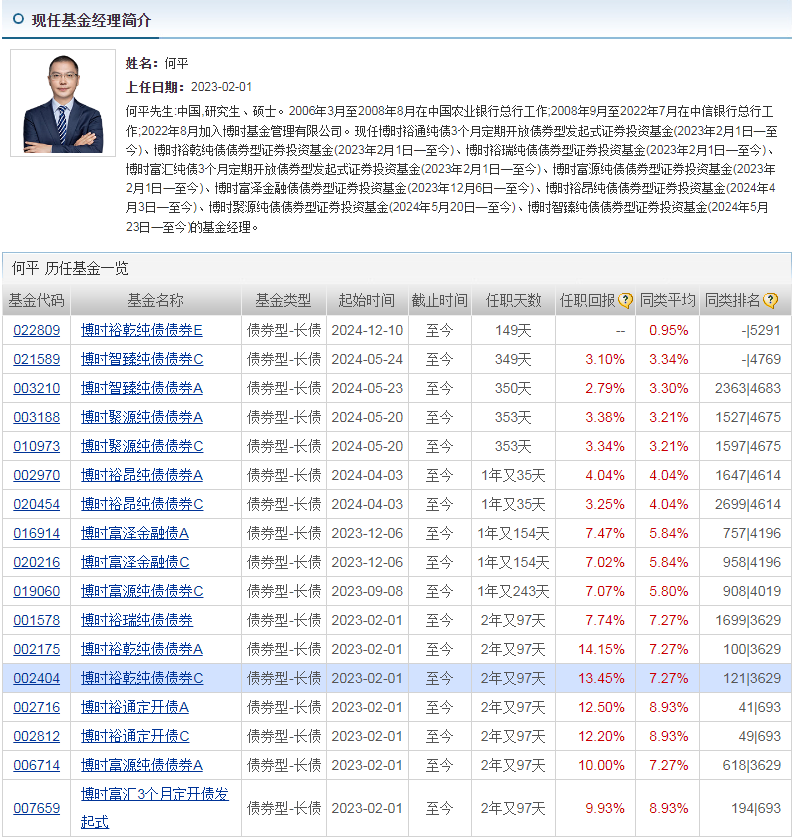Open fund code 001578

(36, 620)
